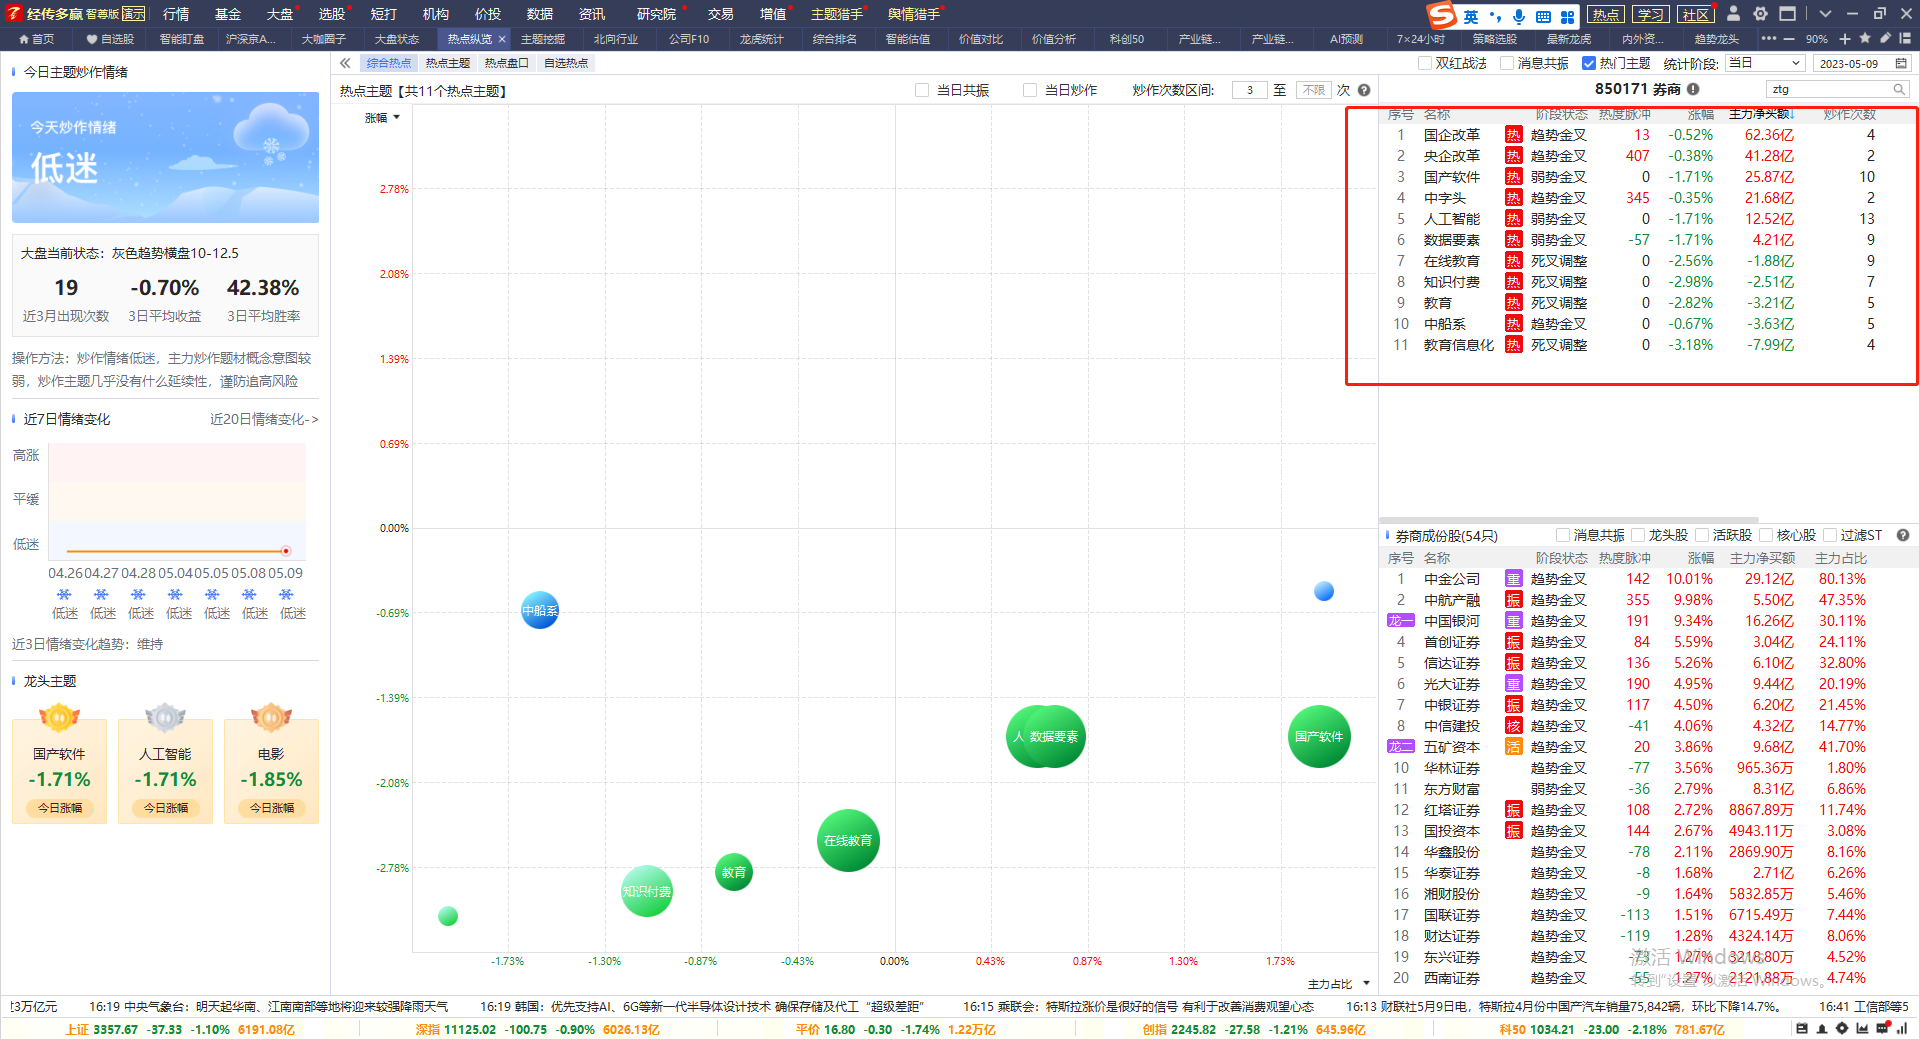
Task: Open the 国产软件 leading theme card
Action: point(59,771)
